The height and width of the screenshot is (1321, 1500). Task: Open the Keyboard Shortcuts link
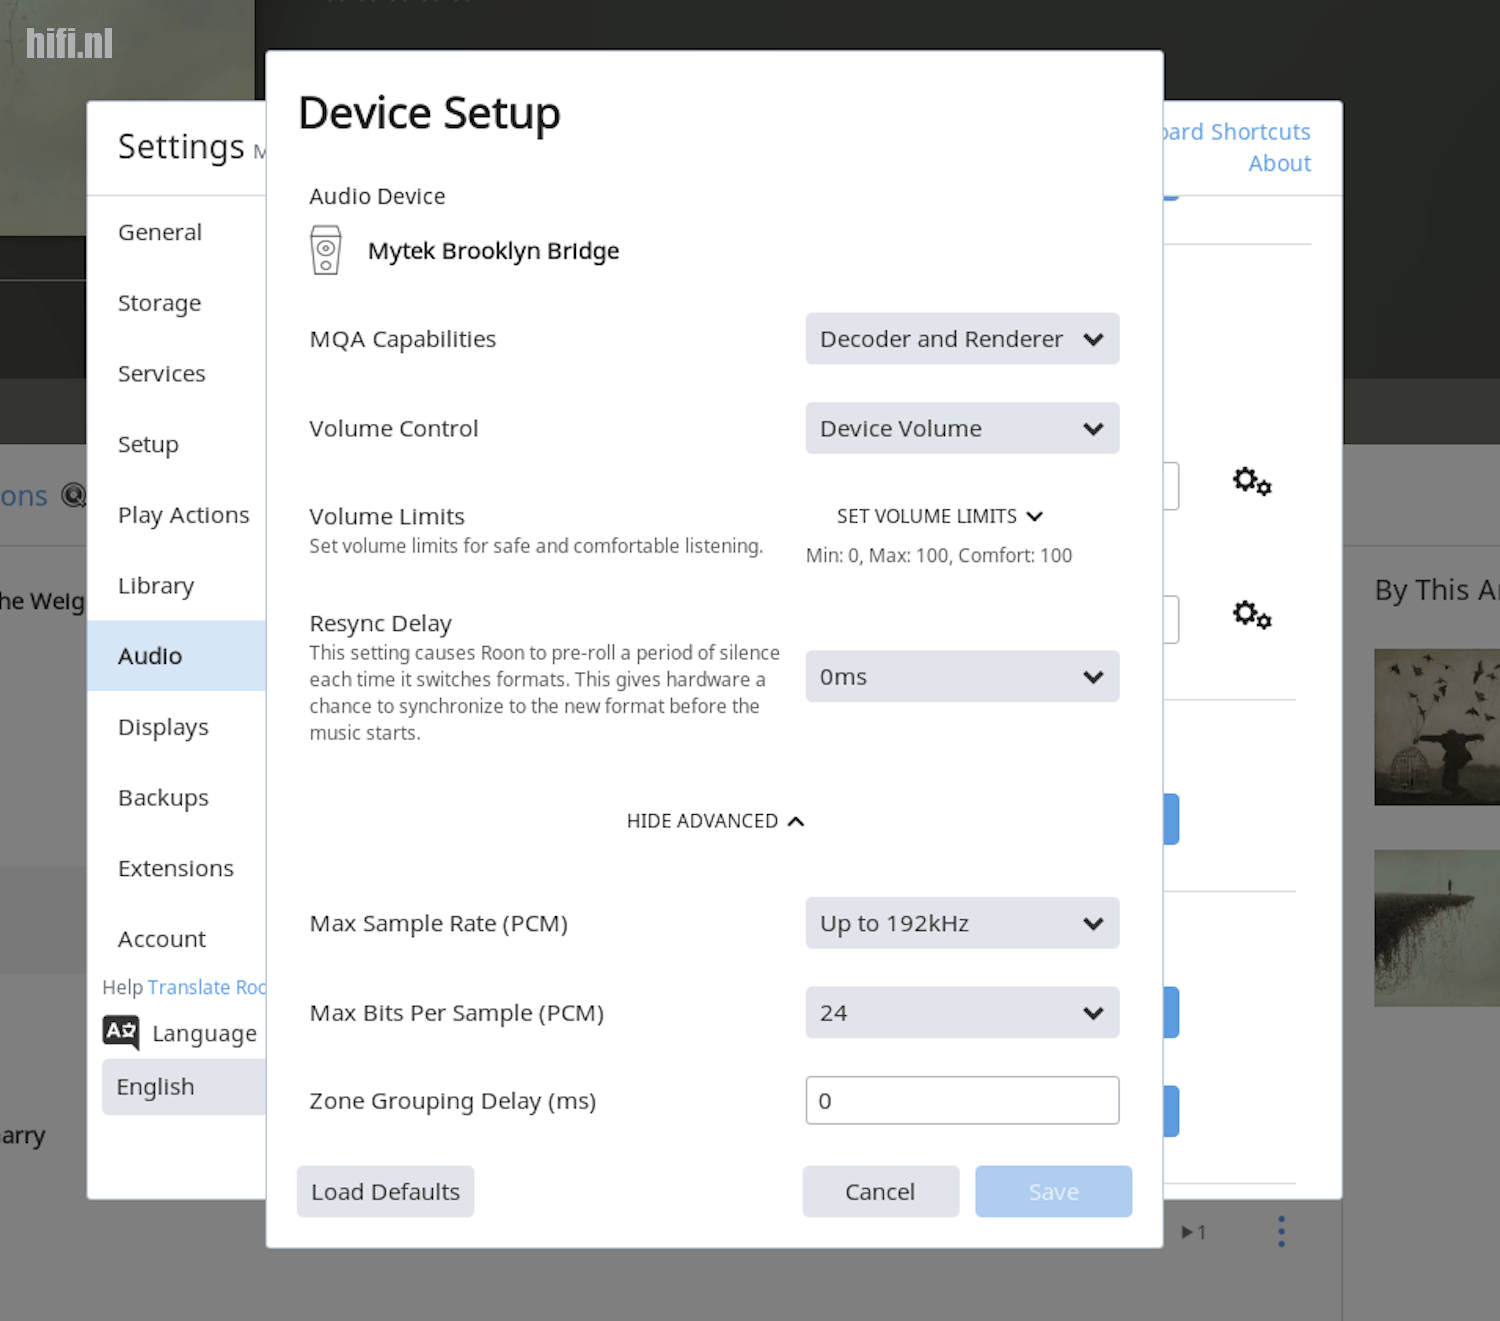click(x=1237, y=132)
